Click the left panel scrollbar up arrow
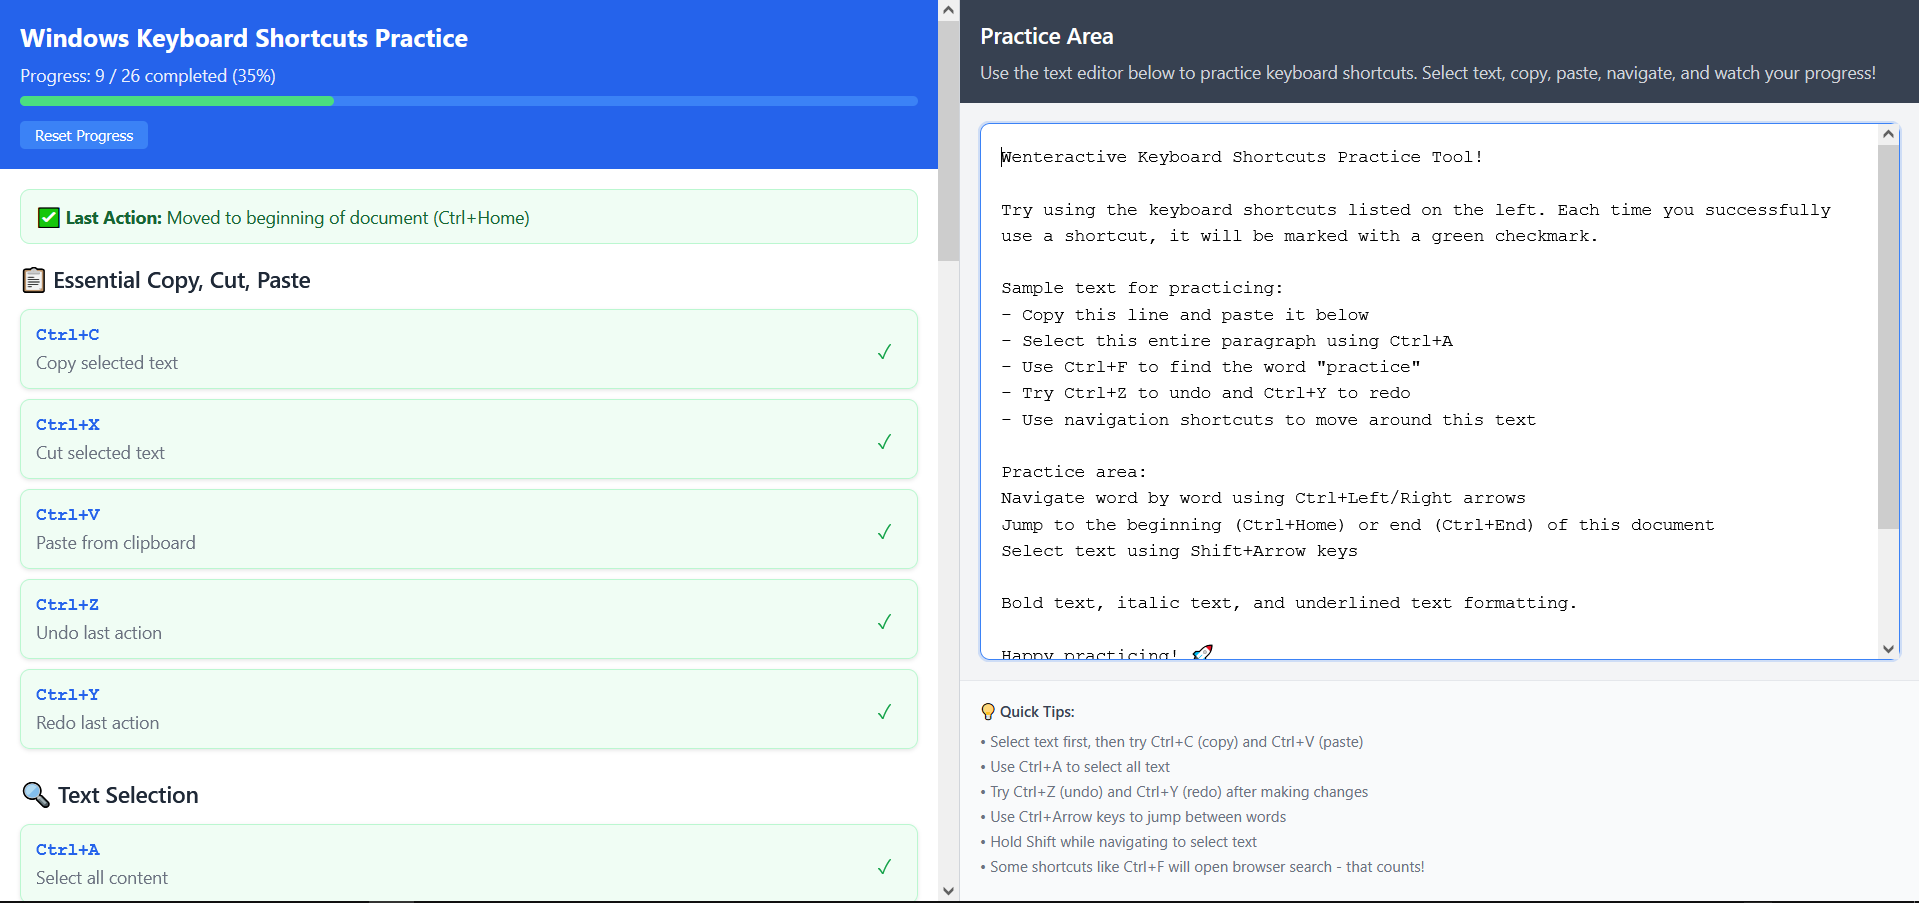Screen dimensions: 1919x903 (948, 11)
